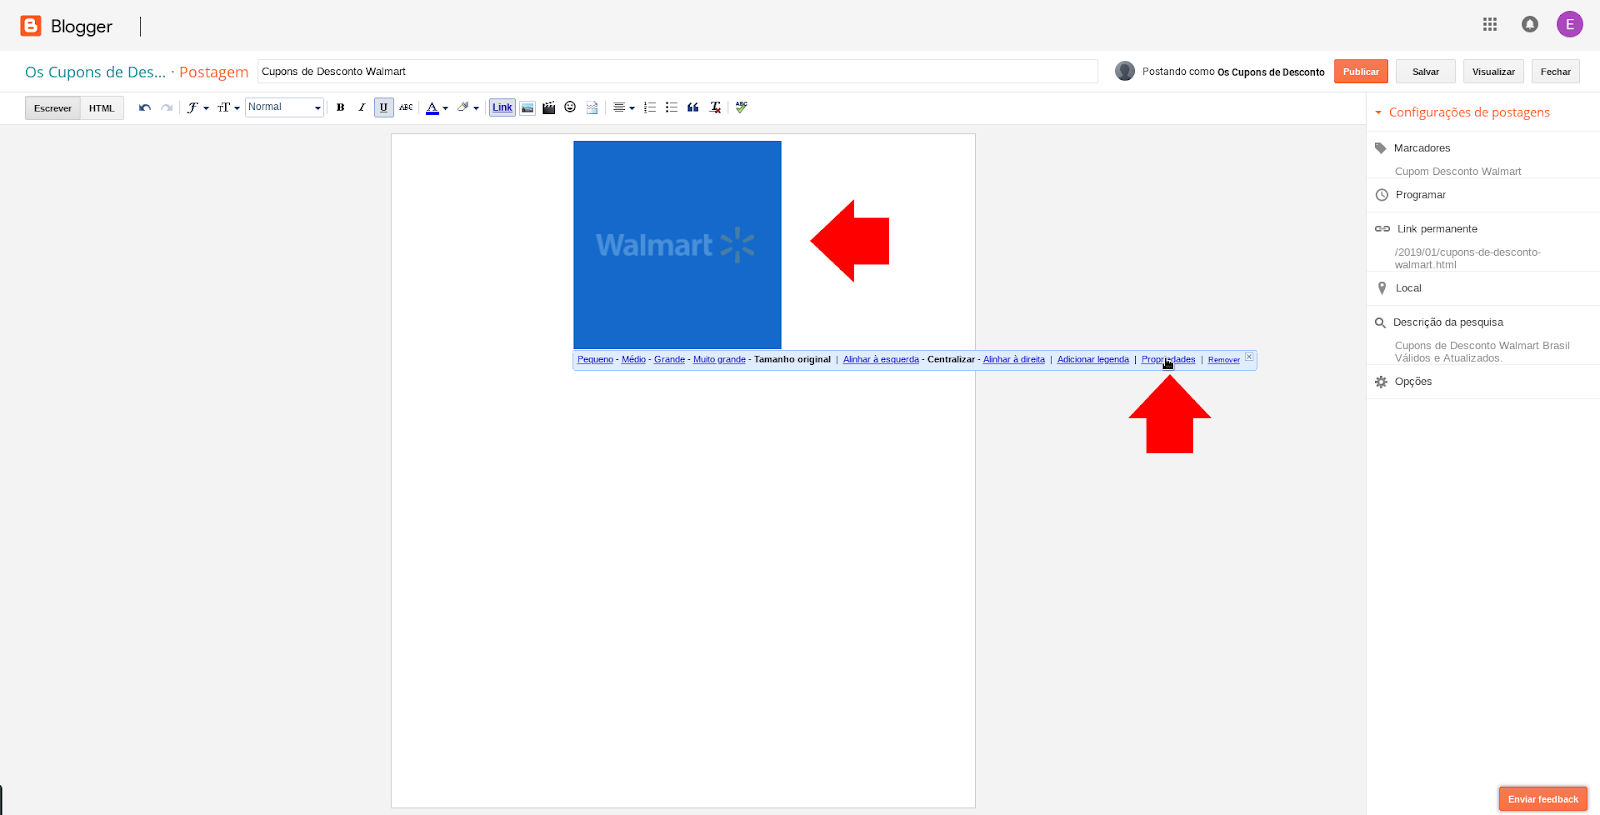Click the Blogger logo icon

31,26
